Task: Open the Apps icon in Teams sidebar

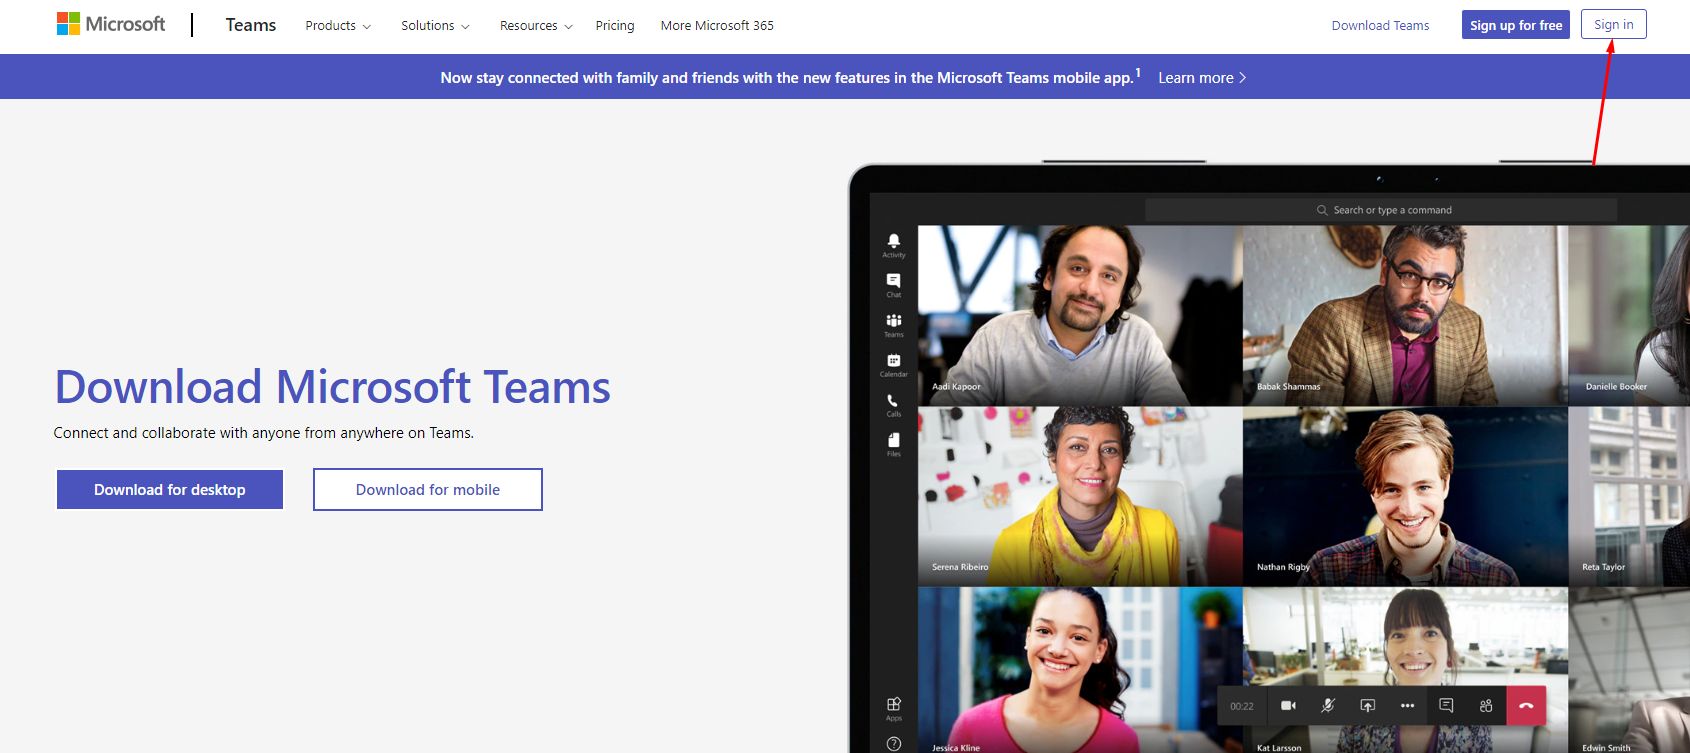Action: click(x=894, y=709)
